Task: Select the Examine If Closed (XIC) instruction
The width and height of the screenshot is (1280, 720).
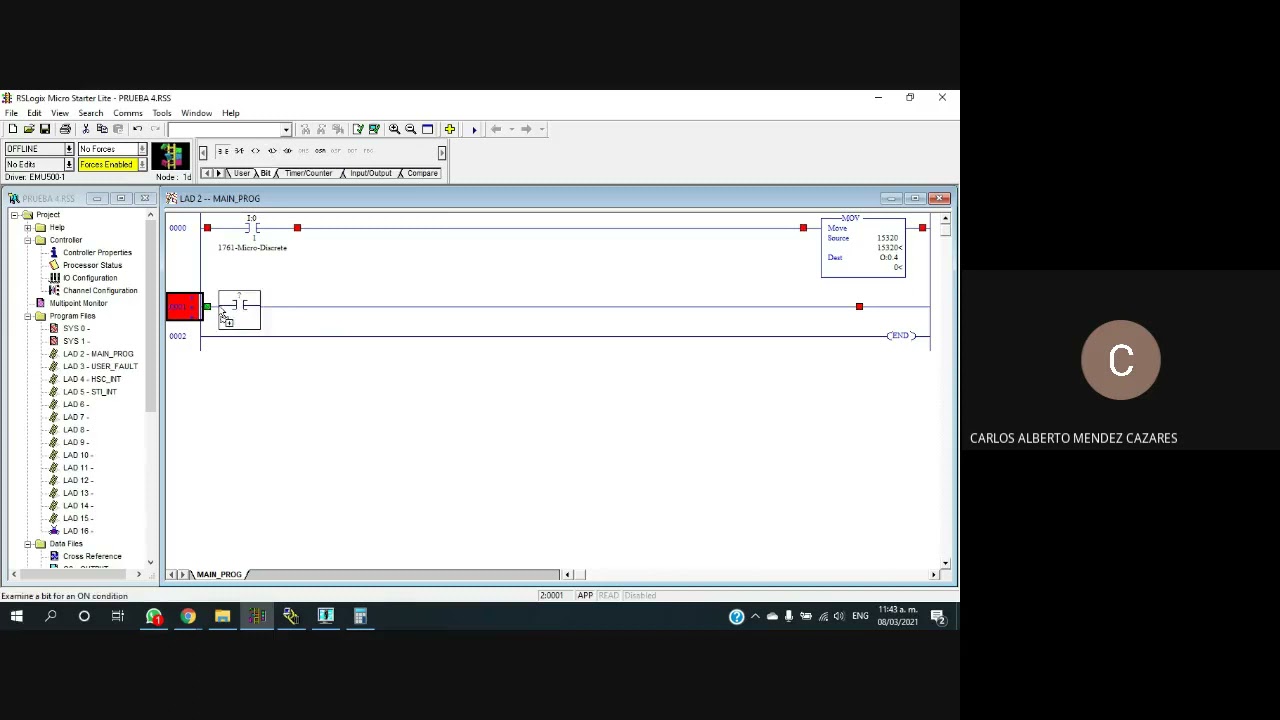Action: click(x=223, y=151)
